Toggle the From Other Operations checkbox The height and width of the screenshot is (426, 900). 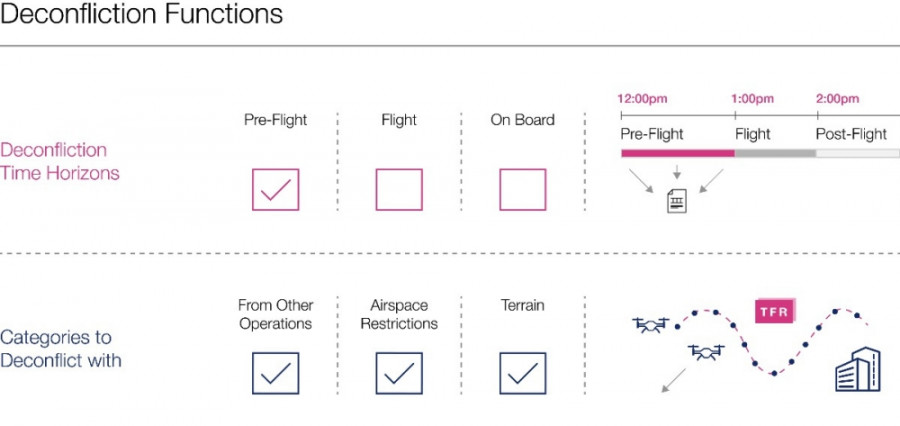[x=276, y=373]
